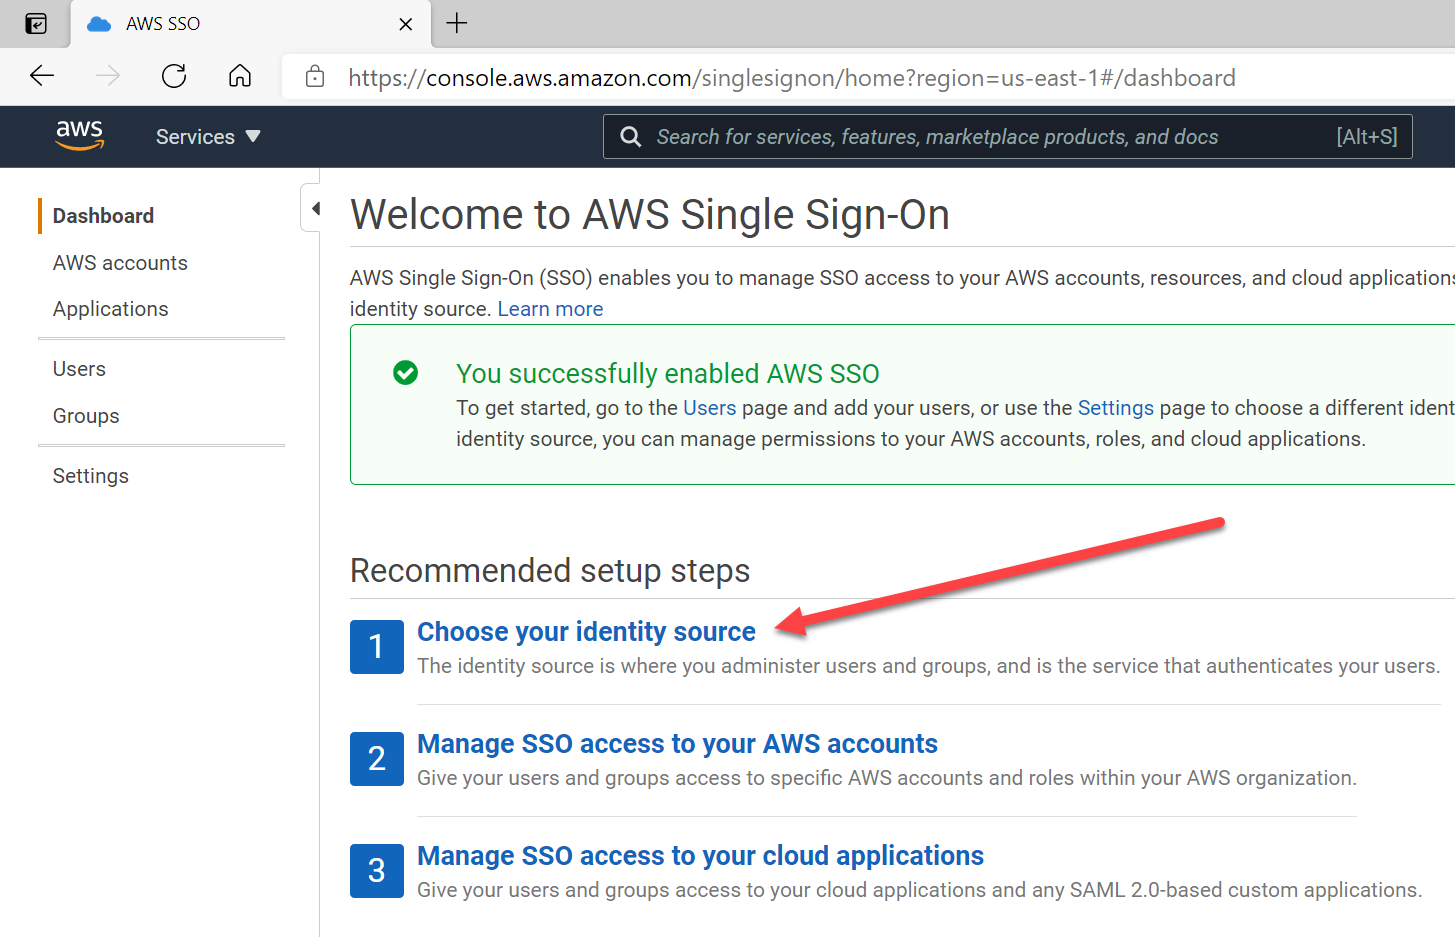Screen dimensions: 1455x937
Task: Open a new browser tab
Action: 457,23
